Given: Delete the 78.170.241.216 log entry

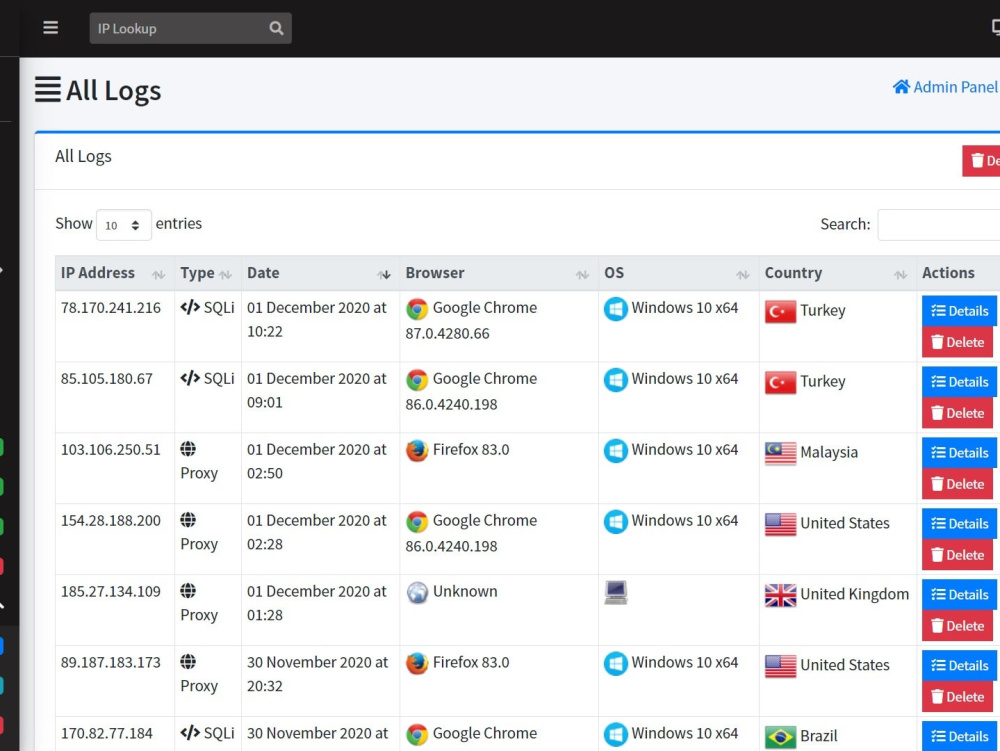Looking at the screenshot, I should [x=957, y=342].
